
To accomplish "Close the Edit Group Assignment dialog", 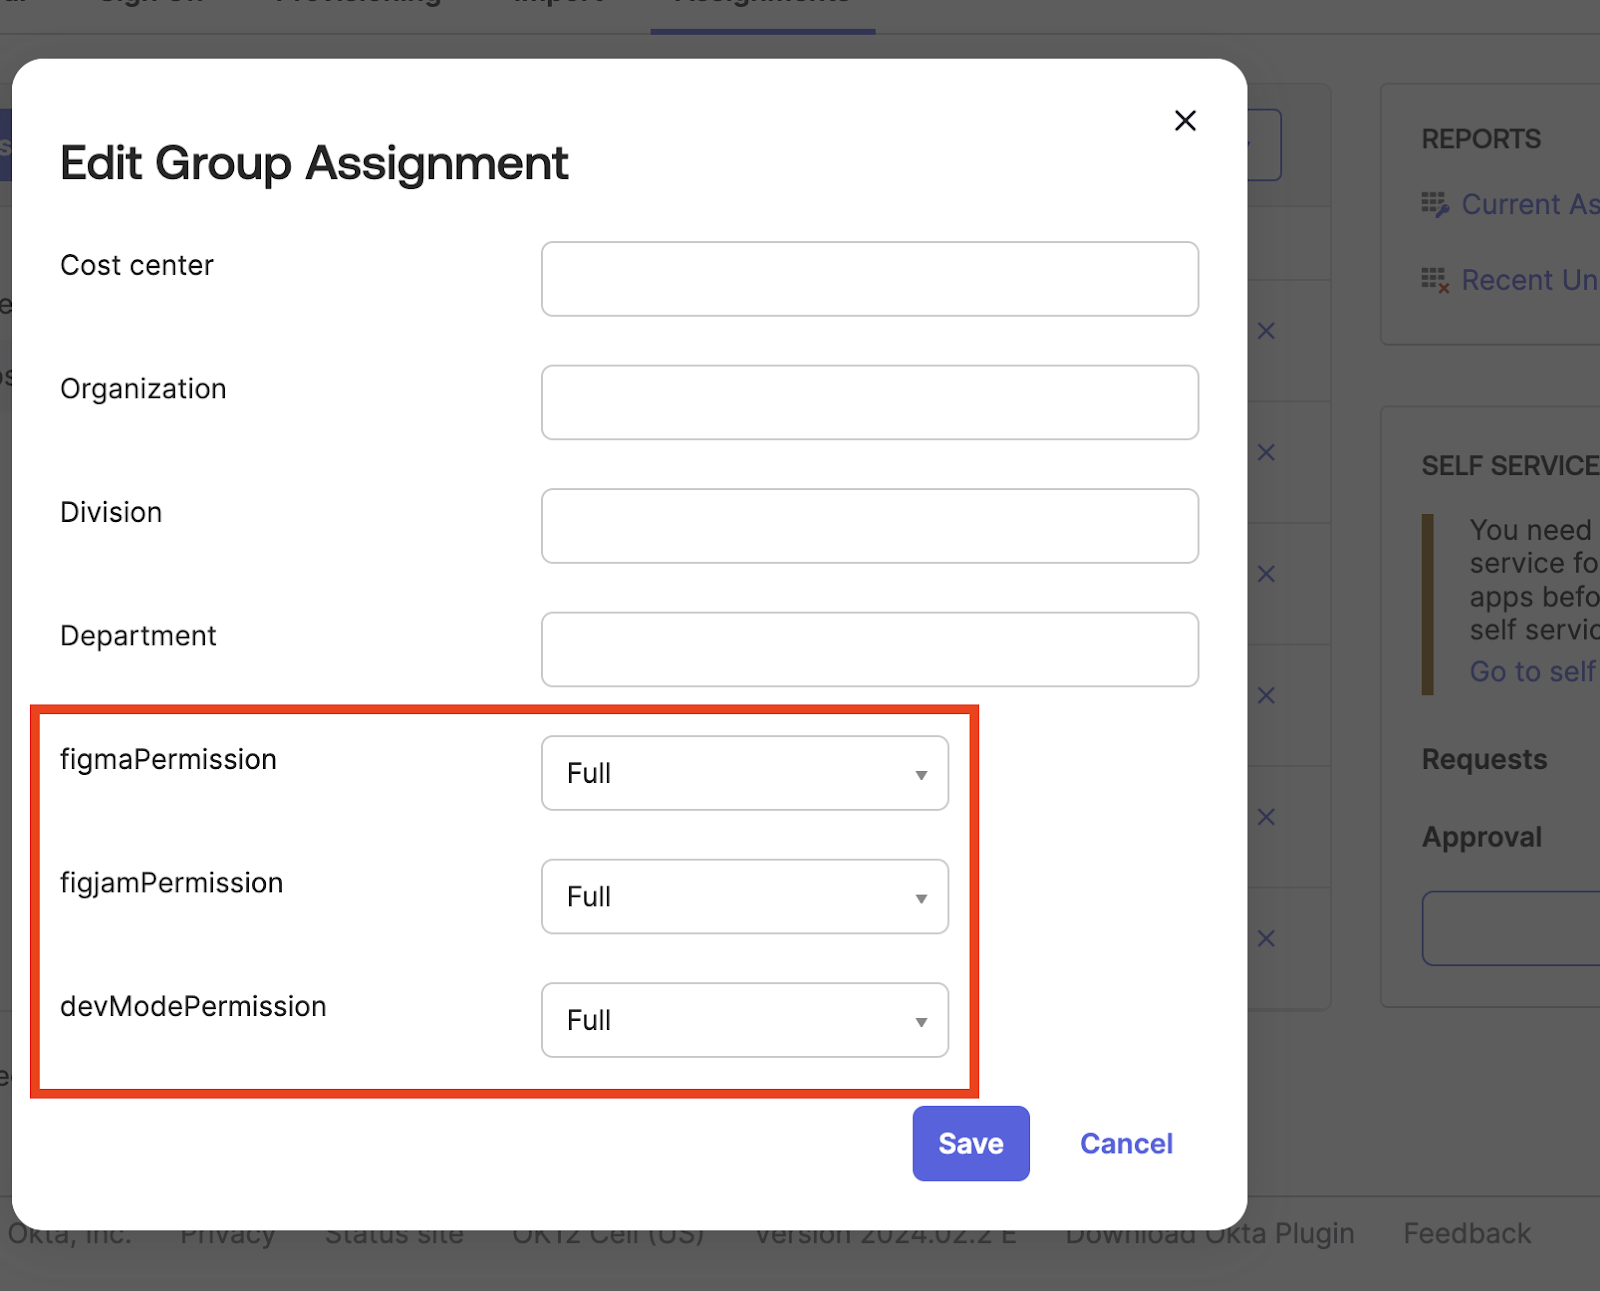I will pos(1185,120).
